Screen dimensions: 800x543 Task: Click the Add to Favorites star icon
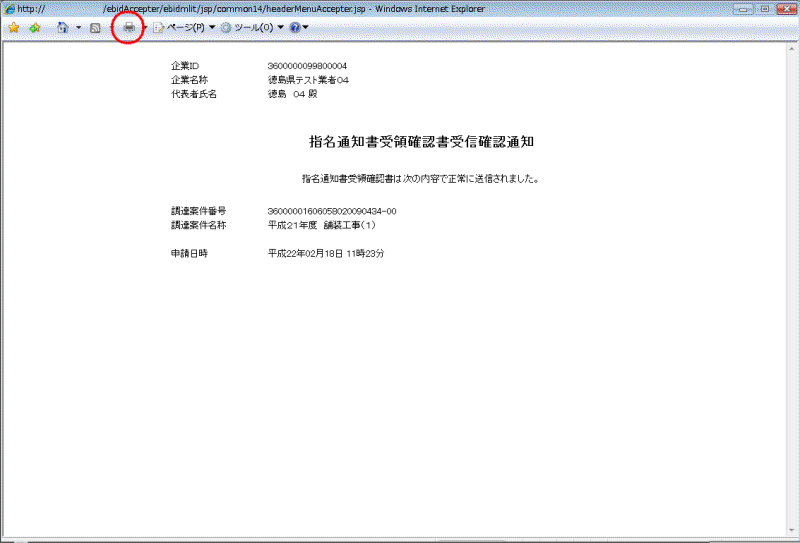35,27
